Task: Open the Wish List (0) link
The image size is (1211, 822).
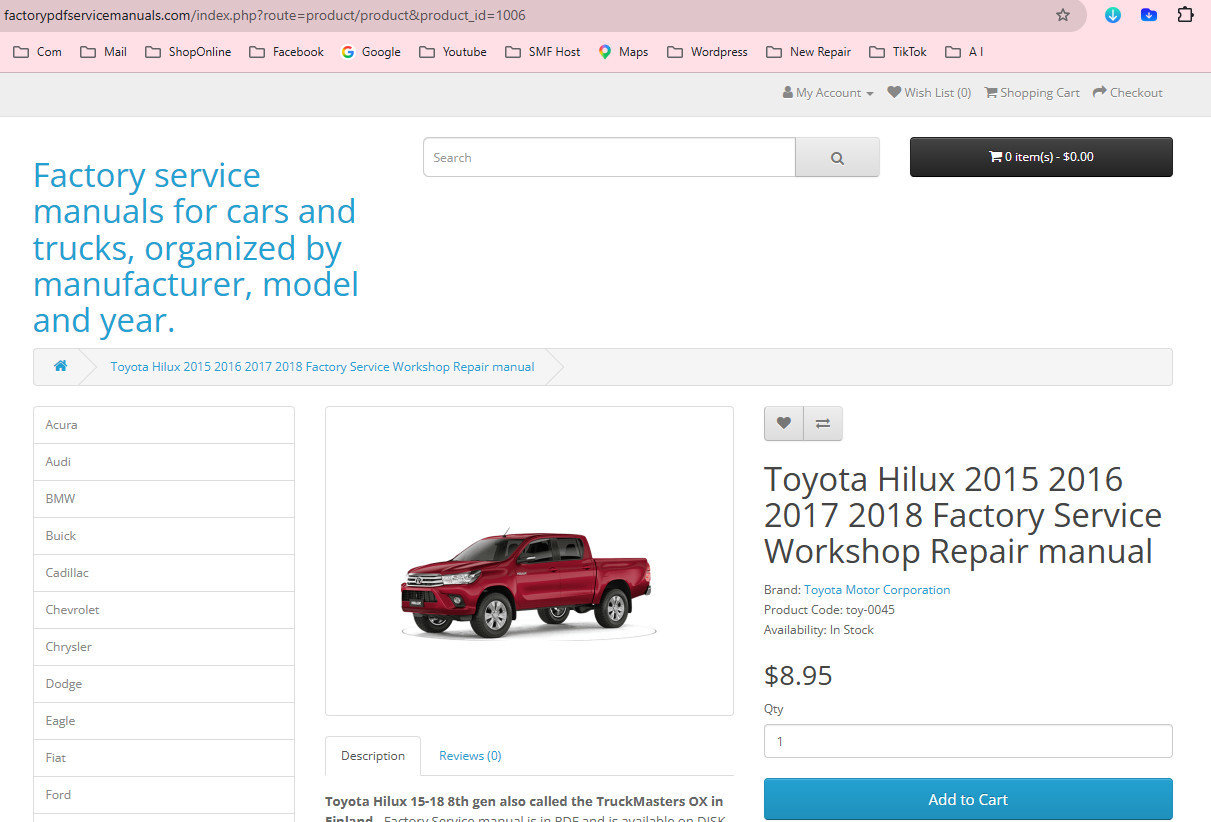Action: click(x=929, y=93)
